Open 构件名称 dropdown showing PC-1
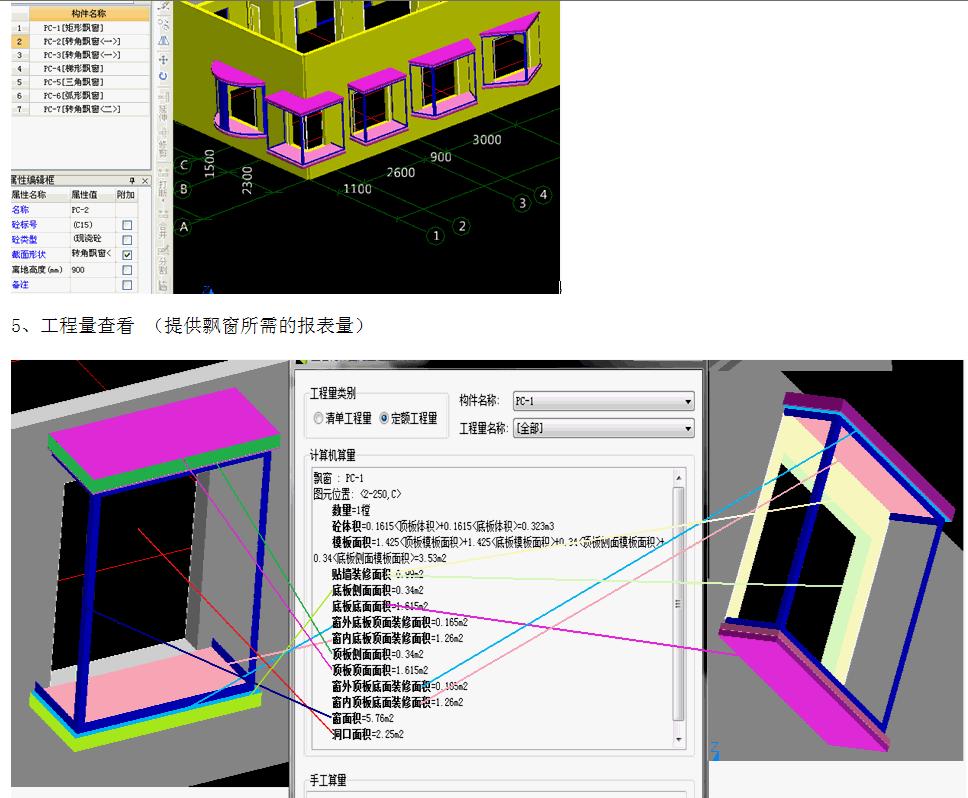Viewport: 968px width, 798px height. (604, 401)
